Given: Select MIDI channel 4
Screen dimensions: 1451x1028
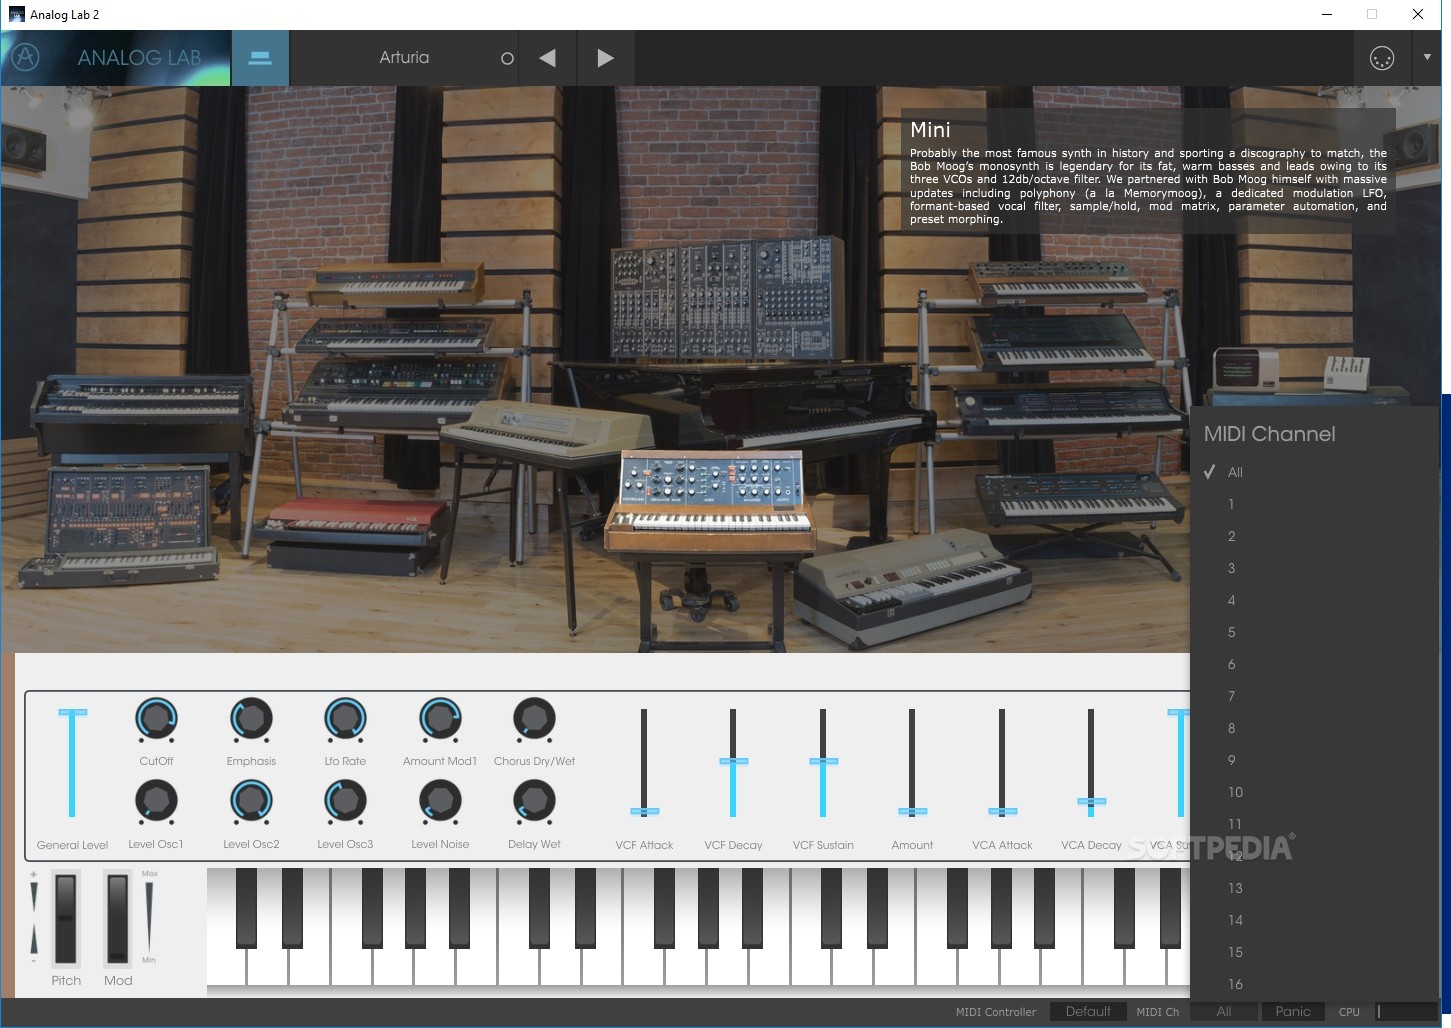Looking at the screenshot, I should pyautogui.click(x=1315, y=600).
